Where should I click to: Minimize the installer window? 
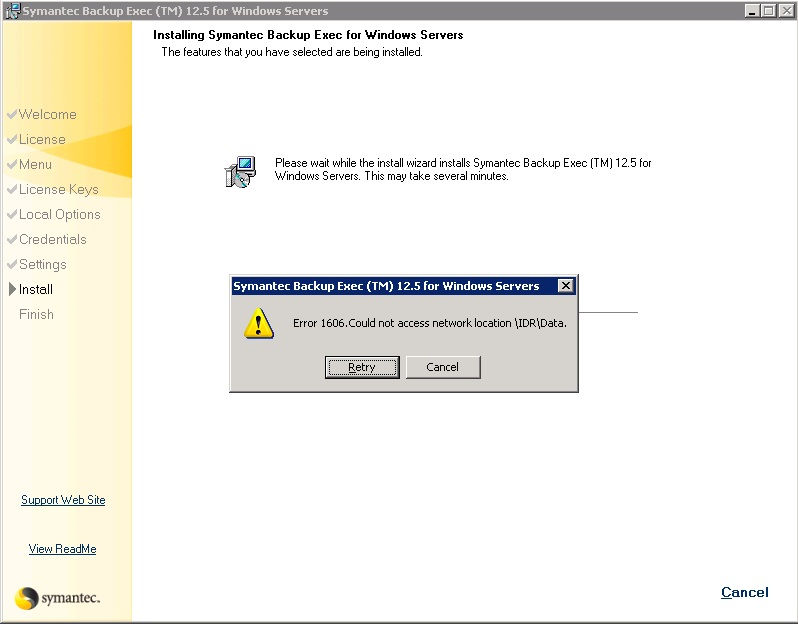[x=752, y=10]
